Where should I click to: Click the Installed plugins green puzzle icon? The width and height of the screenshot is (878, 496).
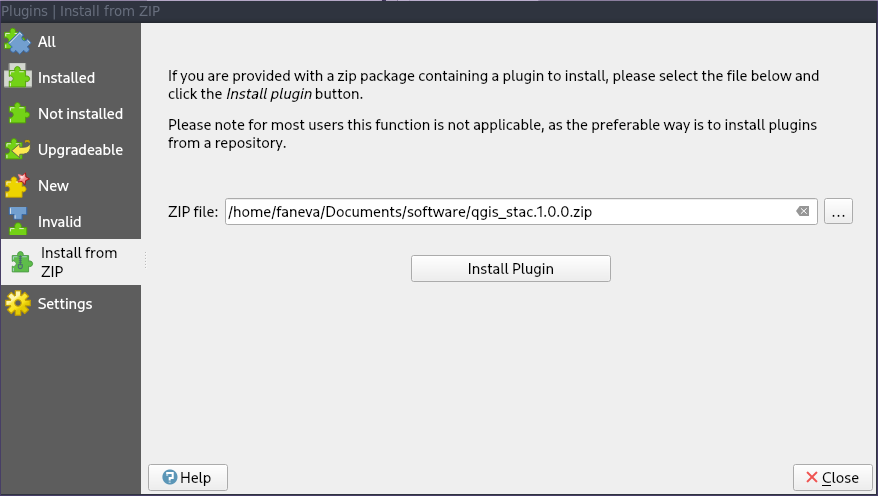[x=18, y=77]
